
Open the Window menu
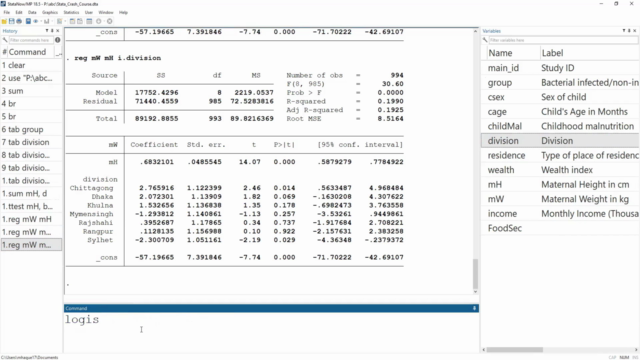tap(106, 12)
